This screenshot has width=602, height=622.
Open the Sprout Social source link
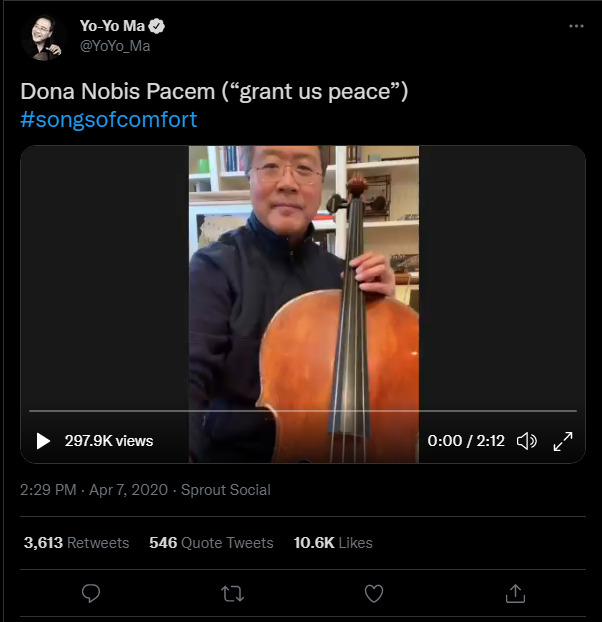click(x=225, y=490)
